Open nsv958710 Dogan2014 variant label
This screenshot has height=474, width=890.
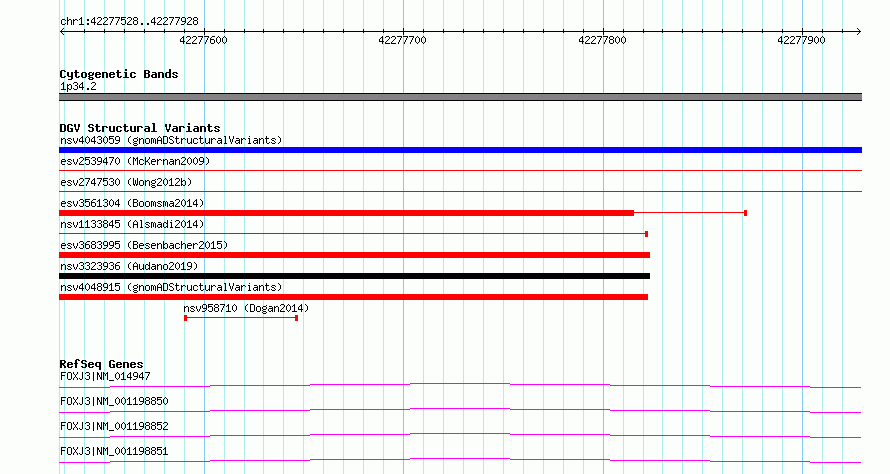click(x=246, y=308)
